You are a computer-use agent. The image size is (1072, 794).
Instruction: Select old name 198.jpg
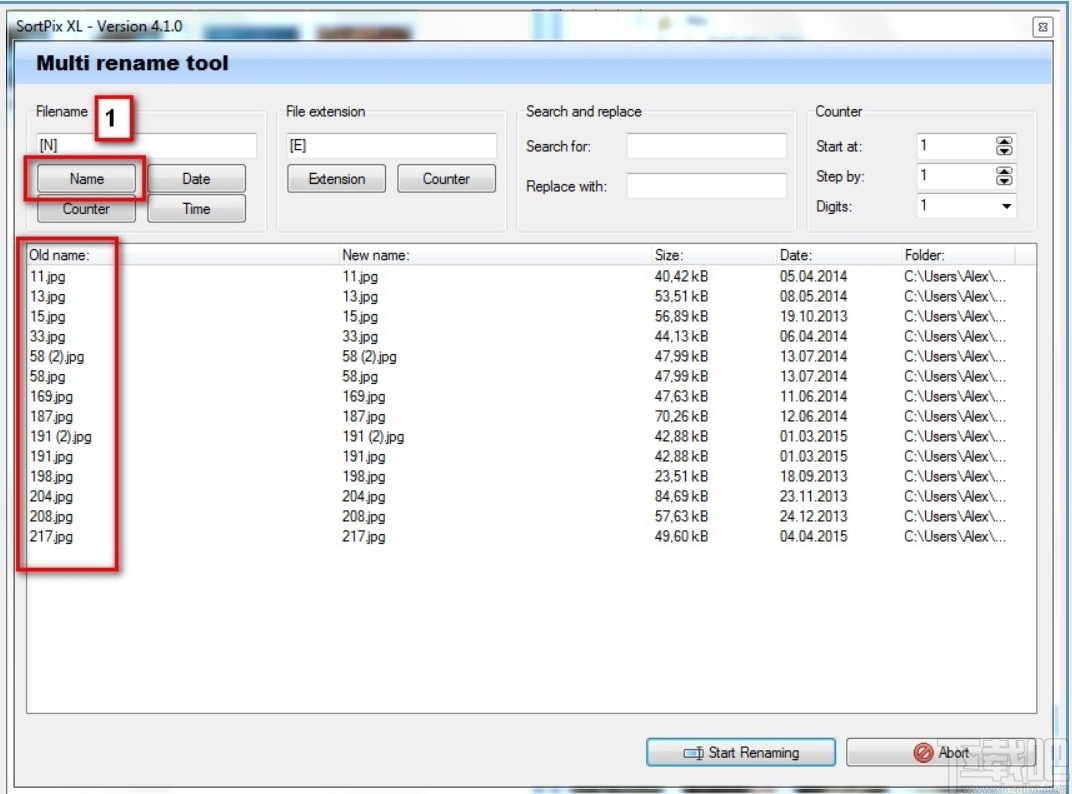[51, 476]
